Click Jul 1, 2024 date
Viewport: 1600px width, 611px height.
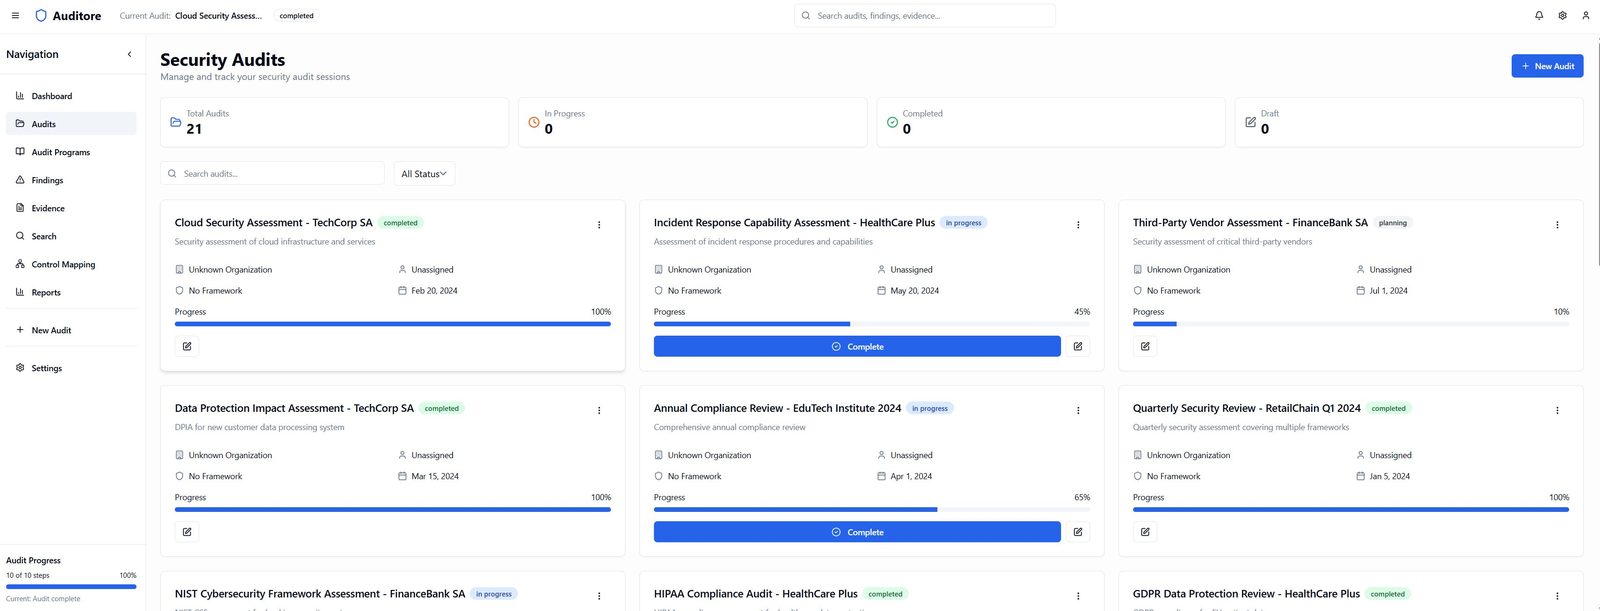pyautogui.click(x=1388, y=291)
